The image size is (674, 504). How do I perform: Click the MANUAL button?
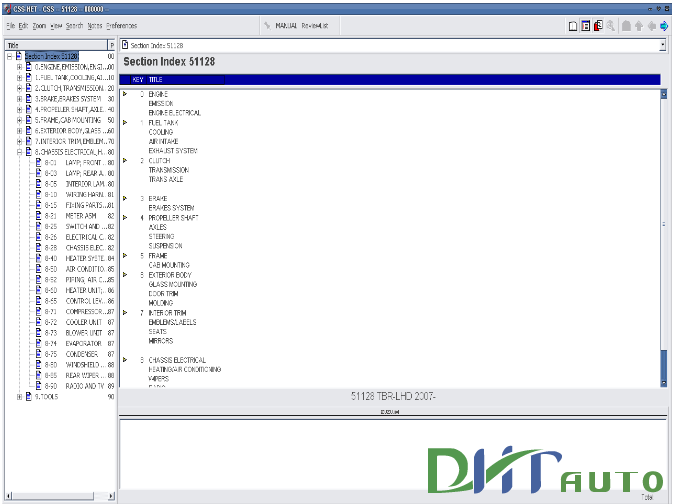(x=286, y=26)
